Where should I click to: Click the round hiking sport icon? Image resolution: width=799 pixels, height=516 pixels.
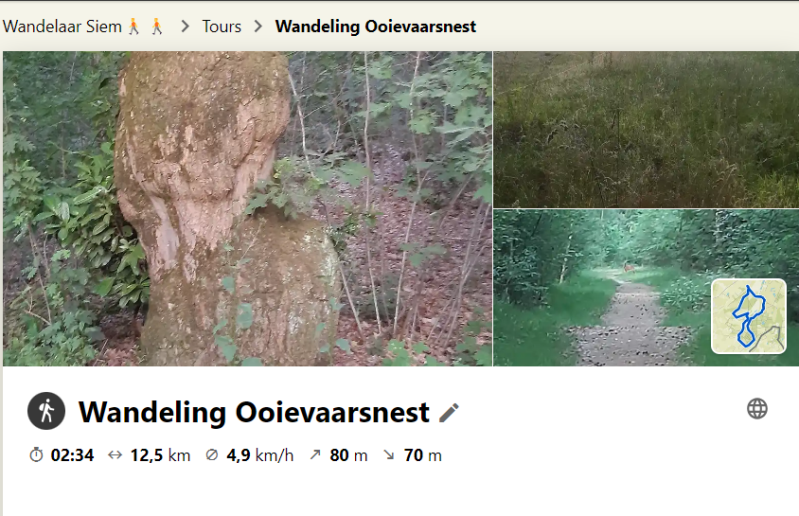(46, 411)
